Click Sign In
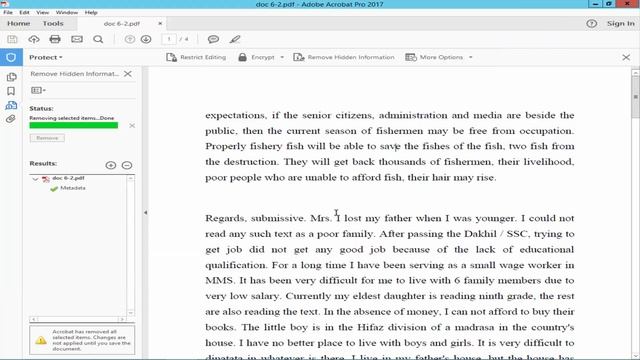 pos(620,24)
